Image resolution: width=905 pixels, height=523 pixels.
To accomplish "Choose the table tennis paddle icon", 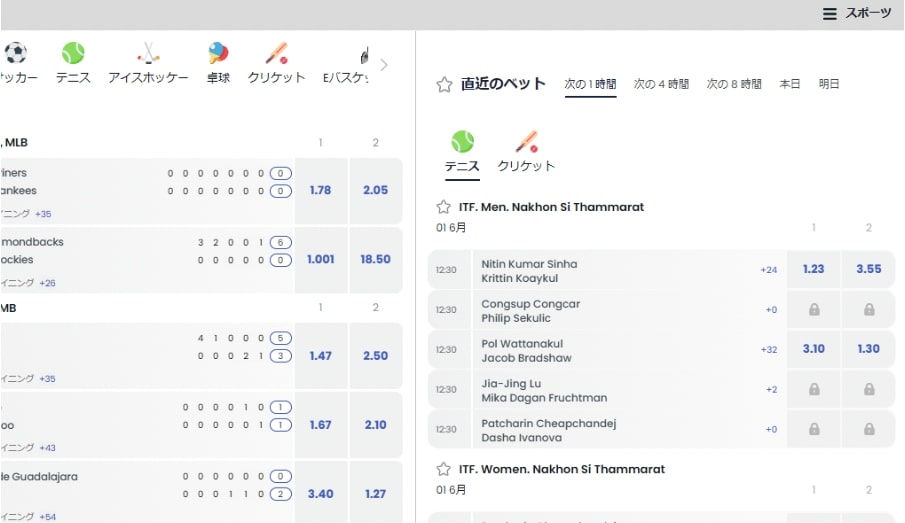I will 219,53.
